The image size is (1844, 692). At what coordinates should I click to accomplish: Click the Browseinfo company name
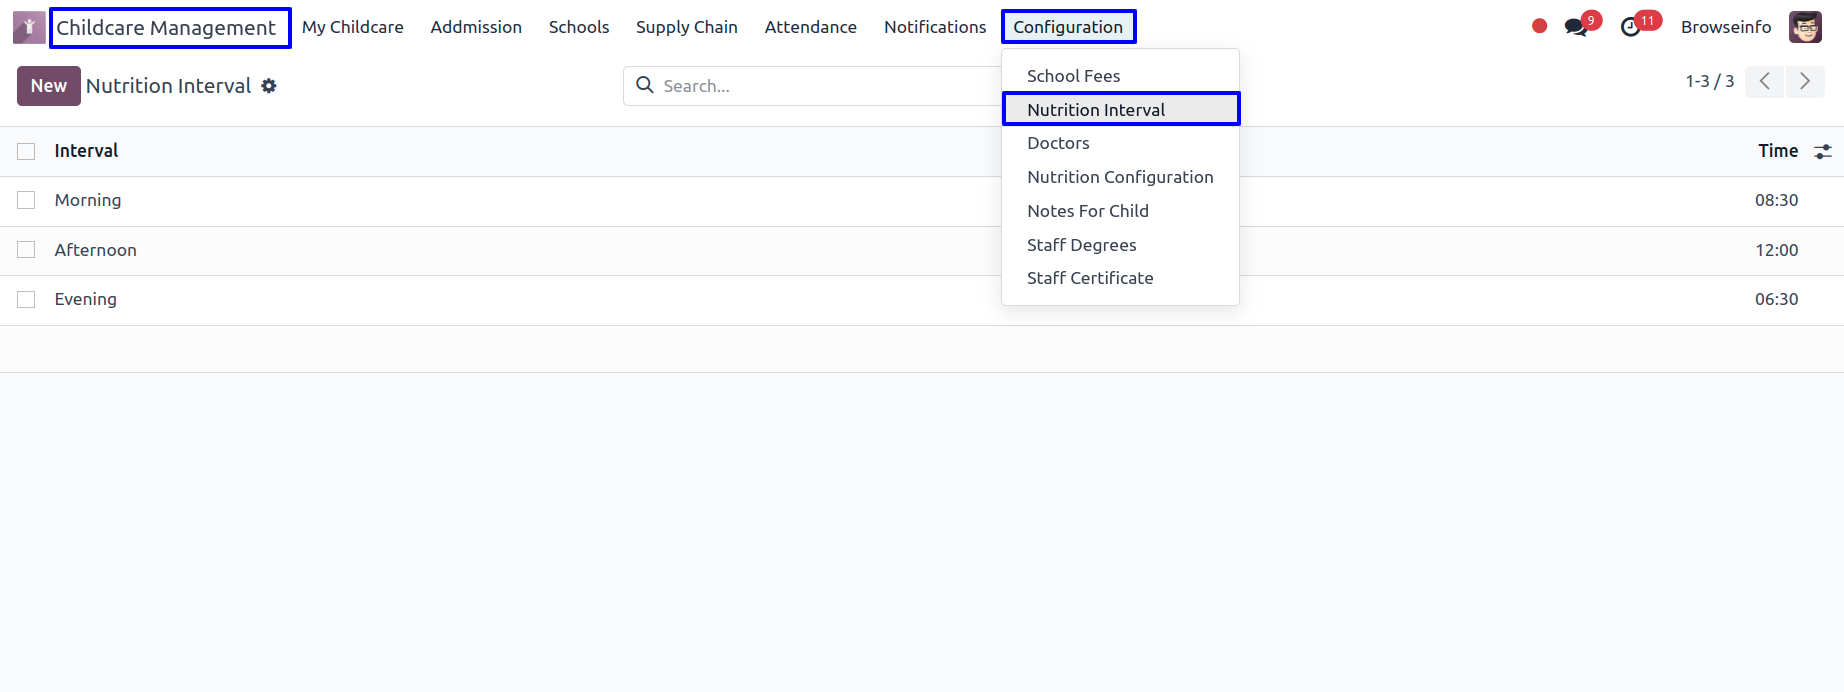[1726, 27]
